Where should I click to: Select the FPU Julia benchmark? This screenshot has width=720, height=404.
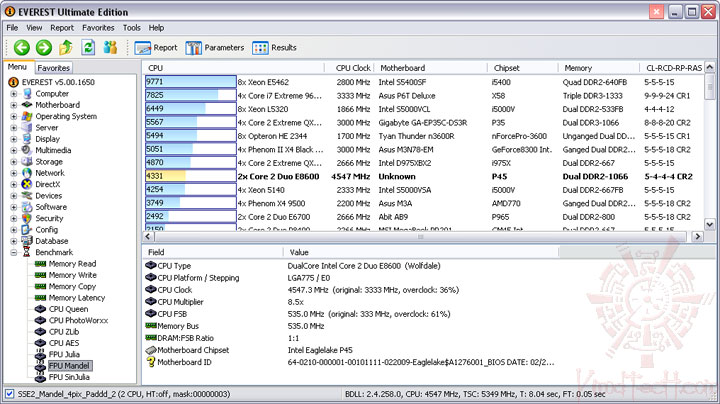[64, 354]
